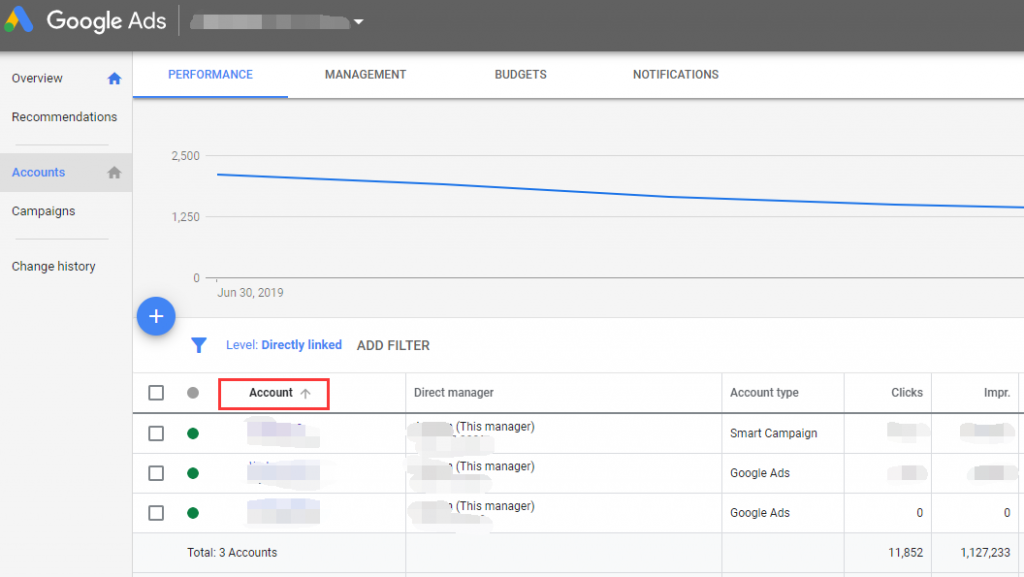Check the Smart Campaign account row checkbox
1024x577 pixels.
156,433
